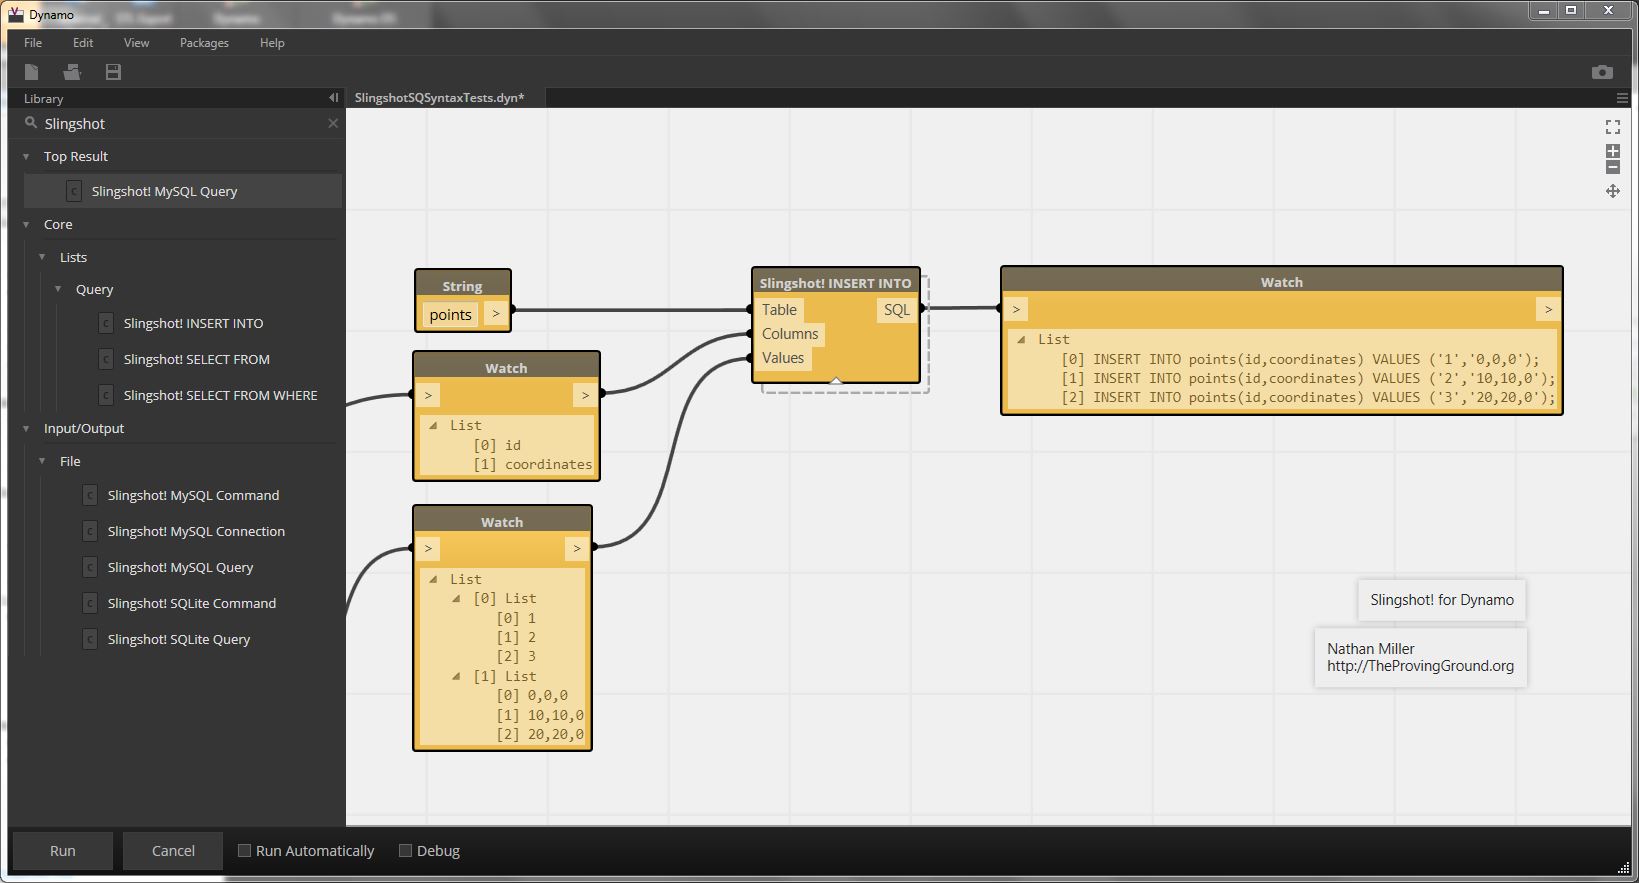Screen dimensions: 1639x883
Task: Switch to SlingshotSQSyntaxTests.dyn tab
Action: coord(439,98)
